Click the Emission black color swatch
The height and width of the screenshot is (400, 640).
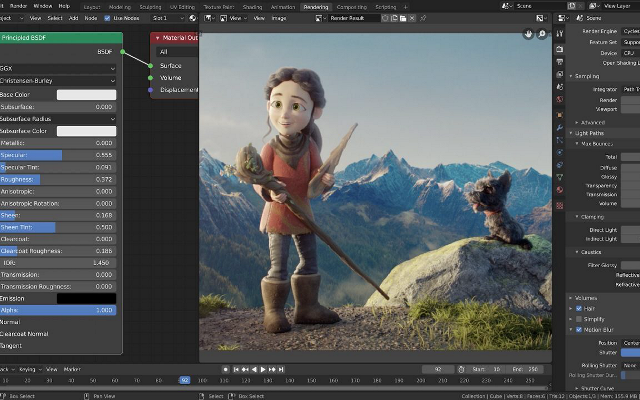click(87, 298)
